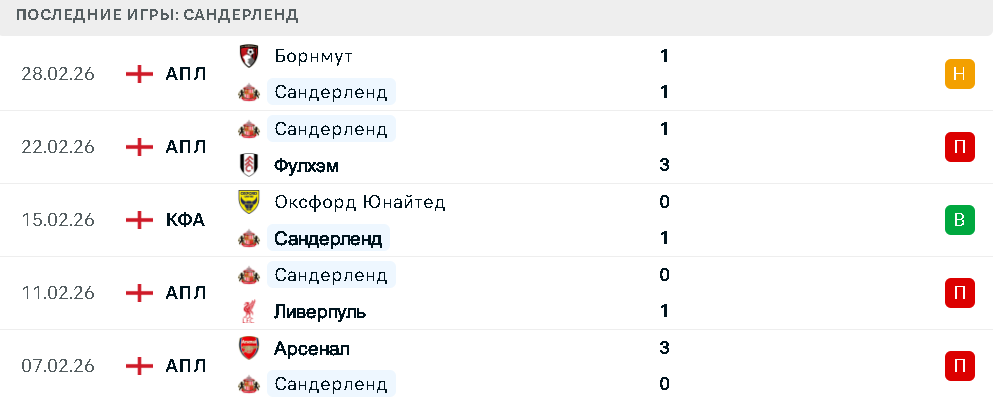Click the Последние игры: Сандерленд header

tap(158, 16)
